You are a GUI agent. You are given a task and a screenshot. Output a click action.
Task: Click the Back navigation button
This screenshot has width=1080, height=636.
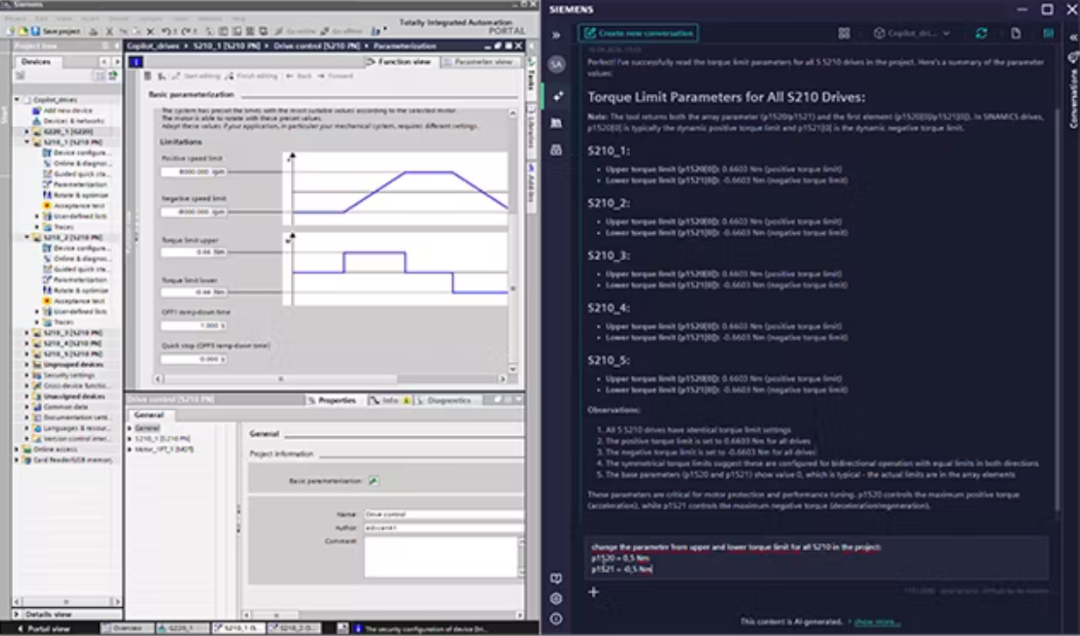pos(299,76)
